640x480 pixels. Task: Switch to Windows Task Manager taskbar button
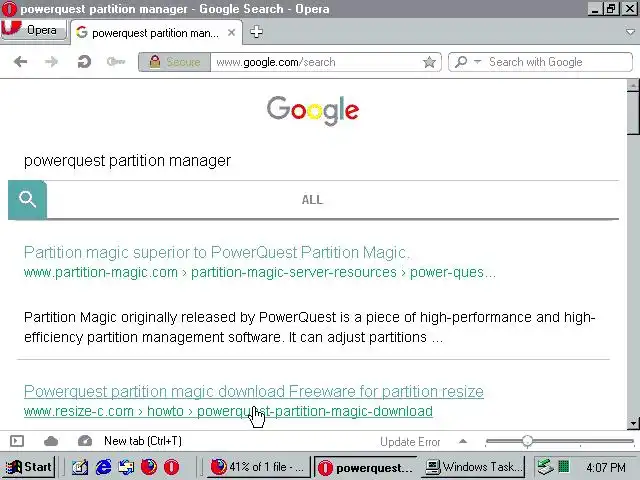473,467
